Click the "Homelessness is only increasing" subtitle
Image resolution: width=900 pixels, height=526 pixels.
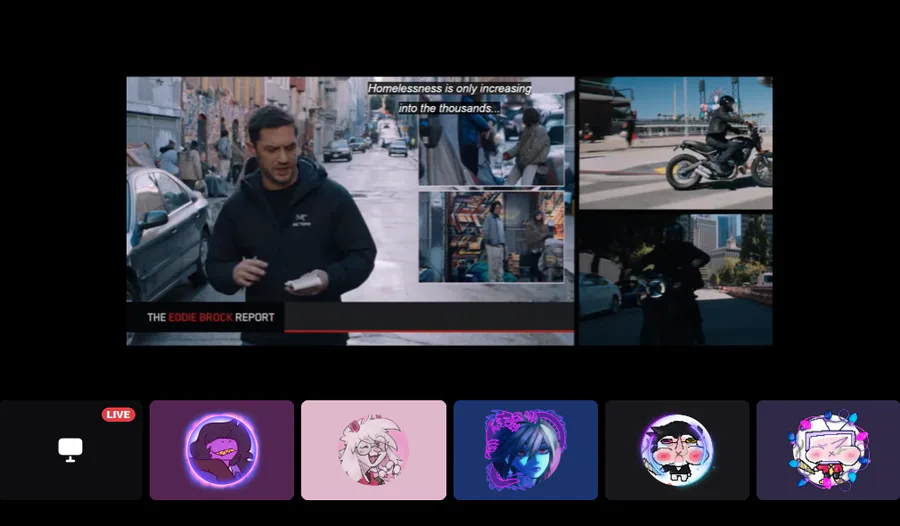[449, 88]
